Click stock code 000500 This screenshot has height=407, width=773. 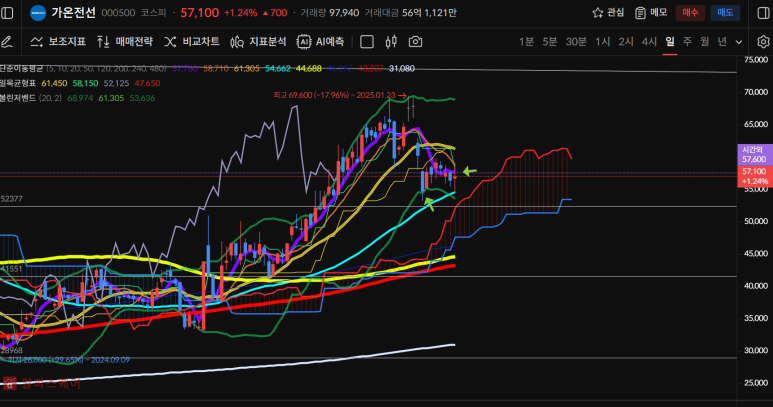(x=118, y=13)
